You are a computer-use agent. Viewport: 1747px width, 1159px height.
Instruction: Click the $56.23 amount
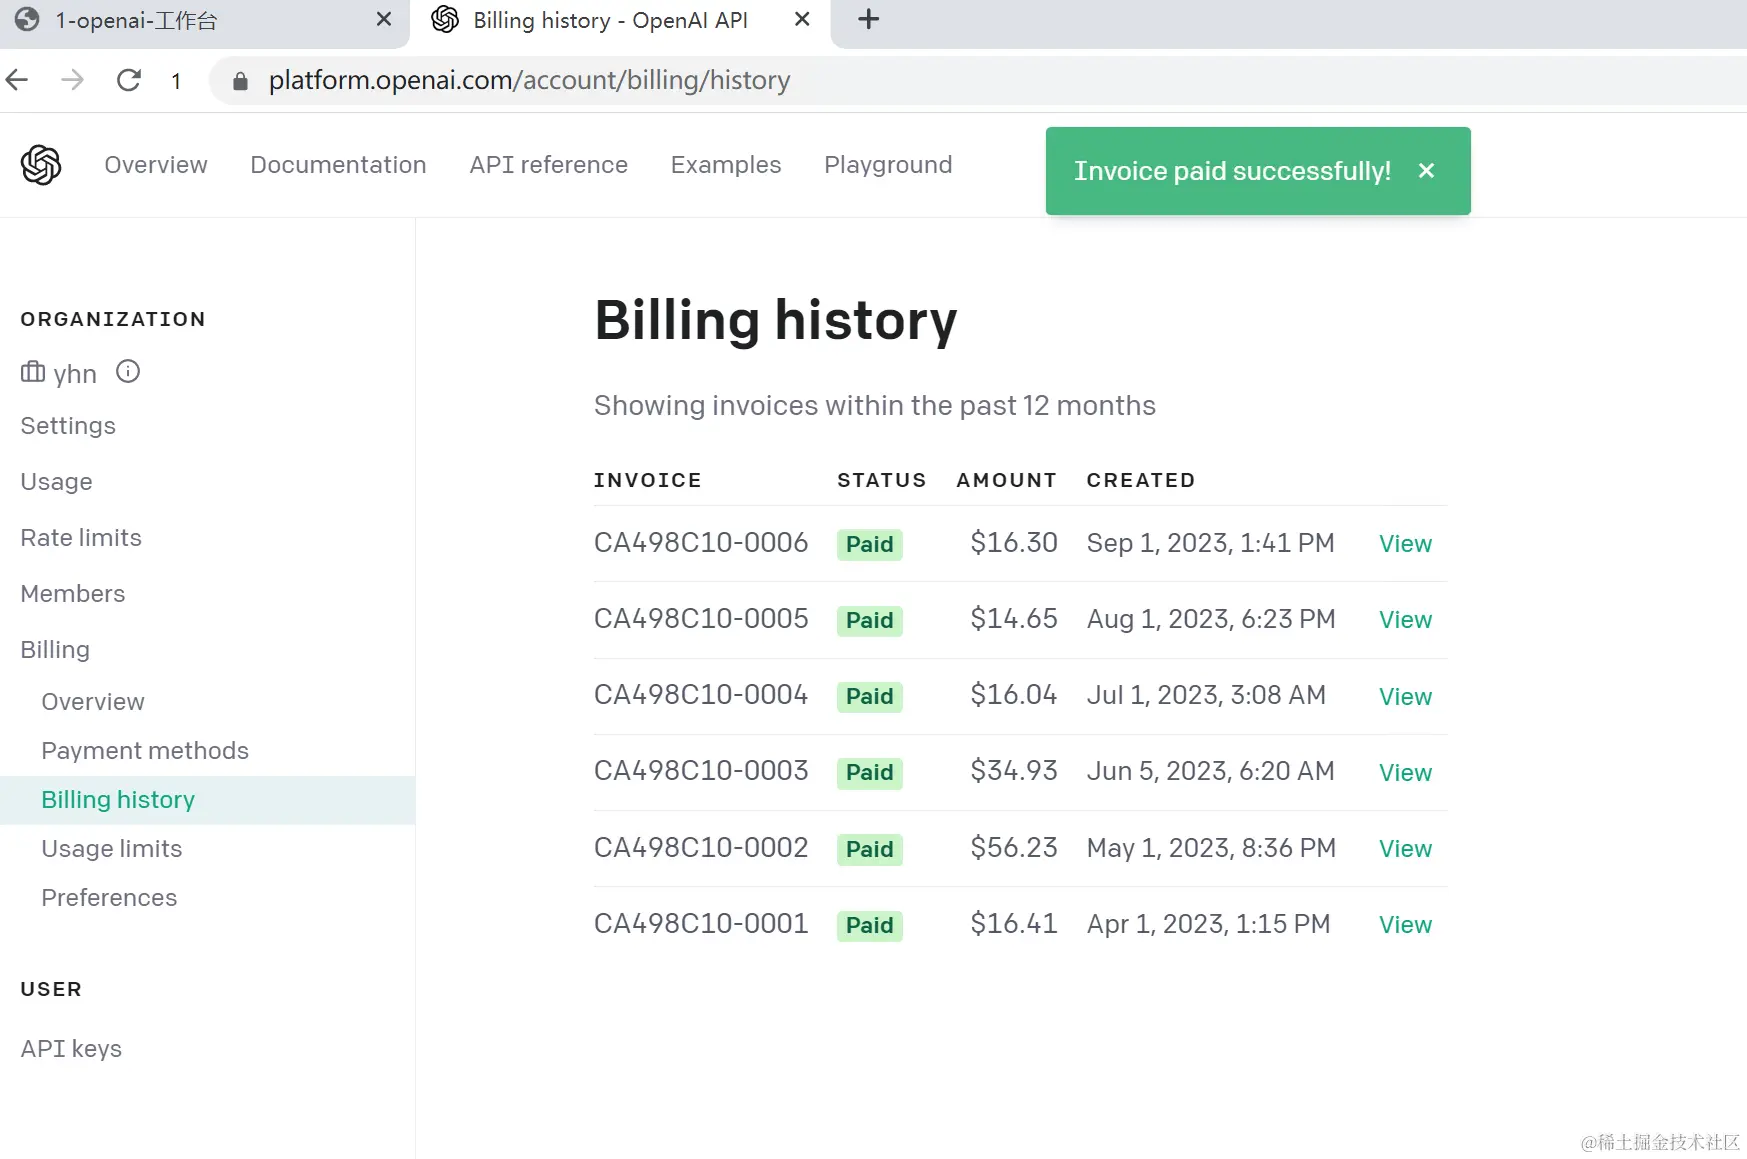(1014, 848)
